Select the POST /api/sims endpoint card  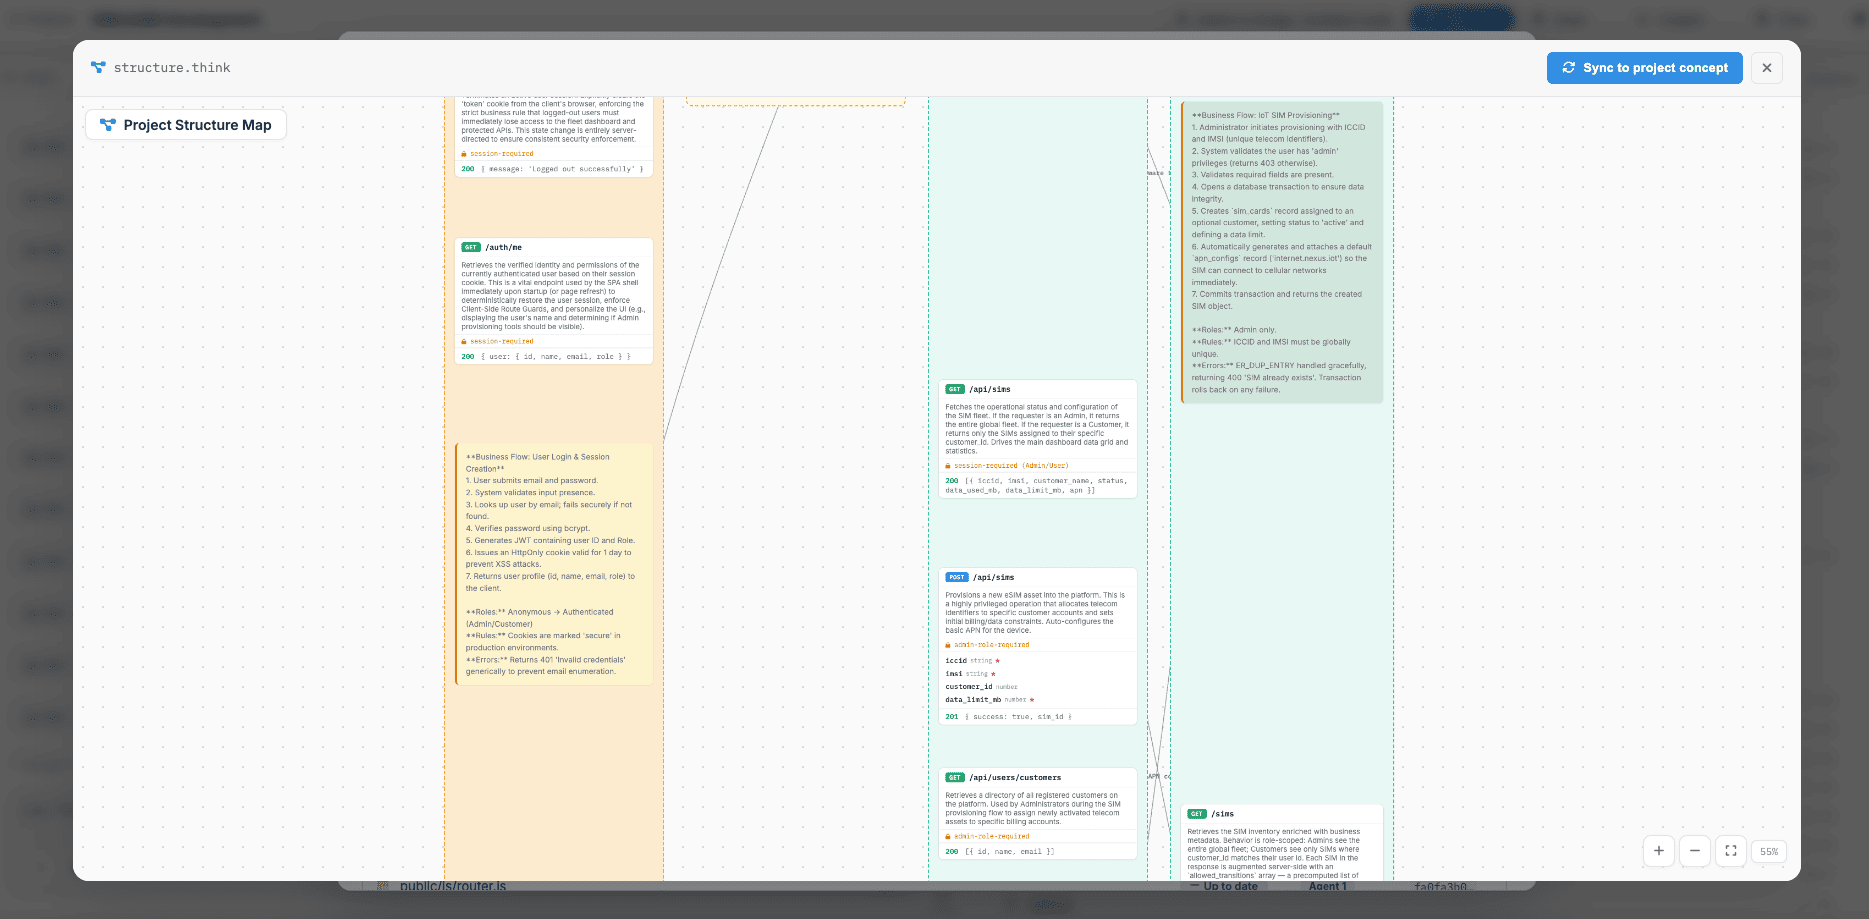point(1038,646)
